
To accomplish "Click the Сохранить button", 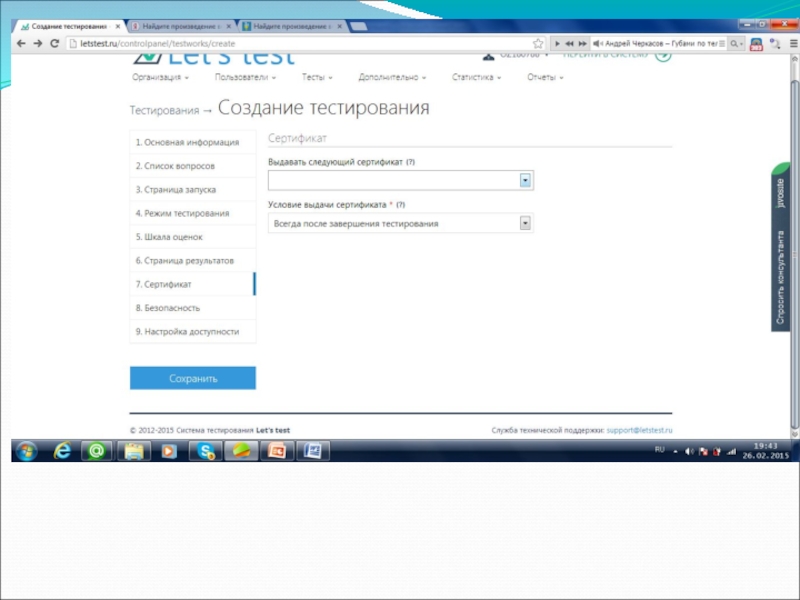I will coord(193,379).
